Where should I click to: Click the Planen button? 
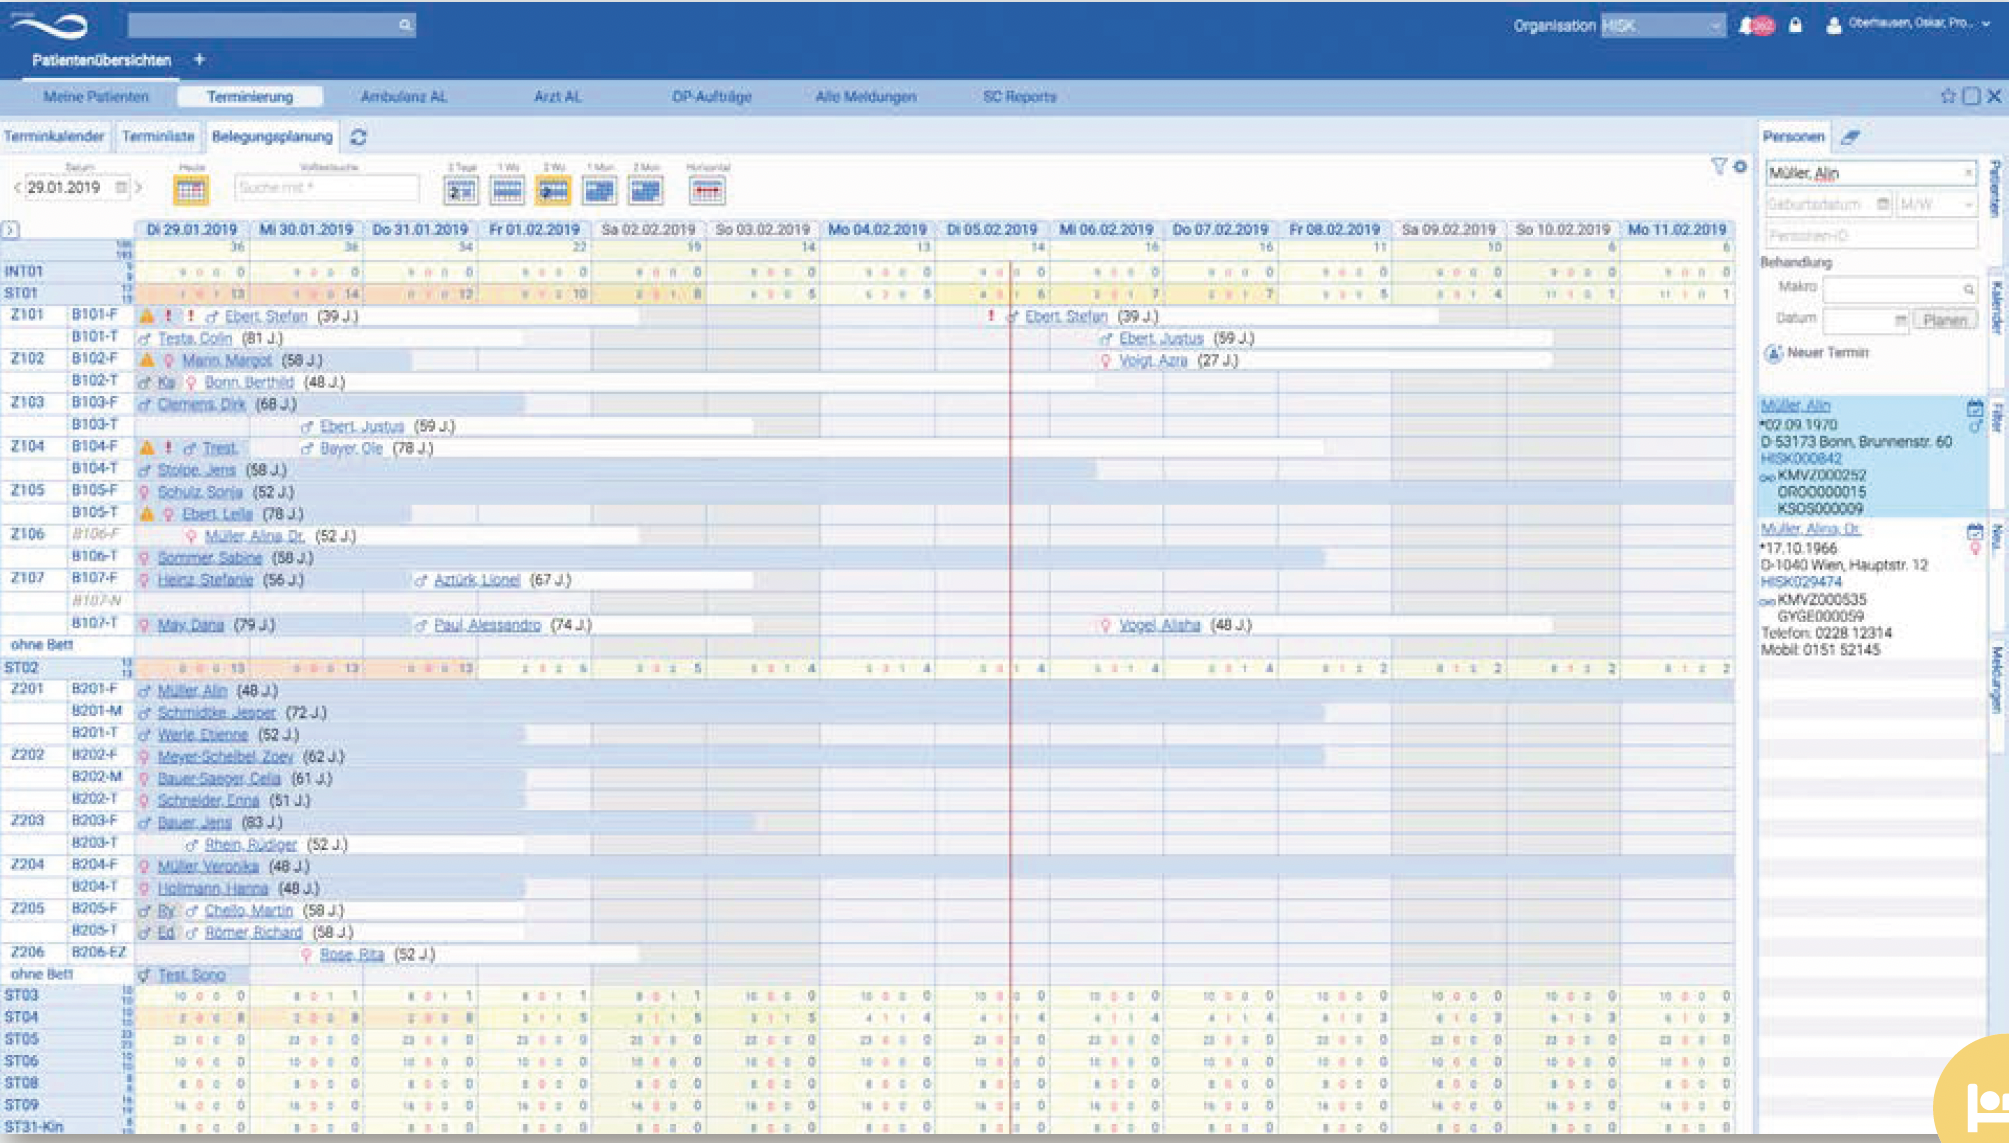pyautogui.click(x=1944, y=320)
